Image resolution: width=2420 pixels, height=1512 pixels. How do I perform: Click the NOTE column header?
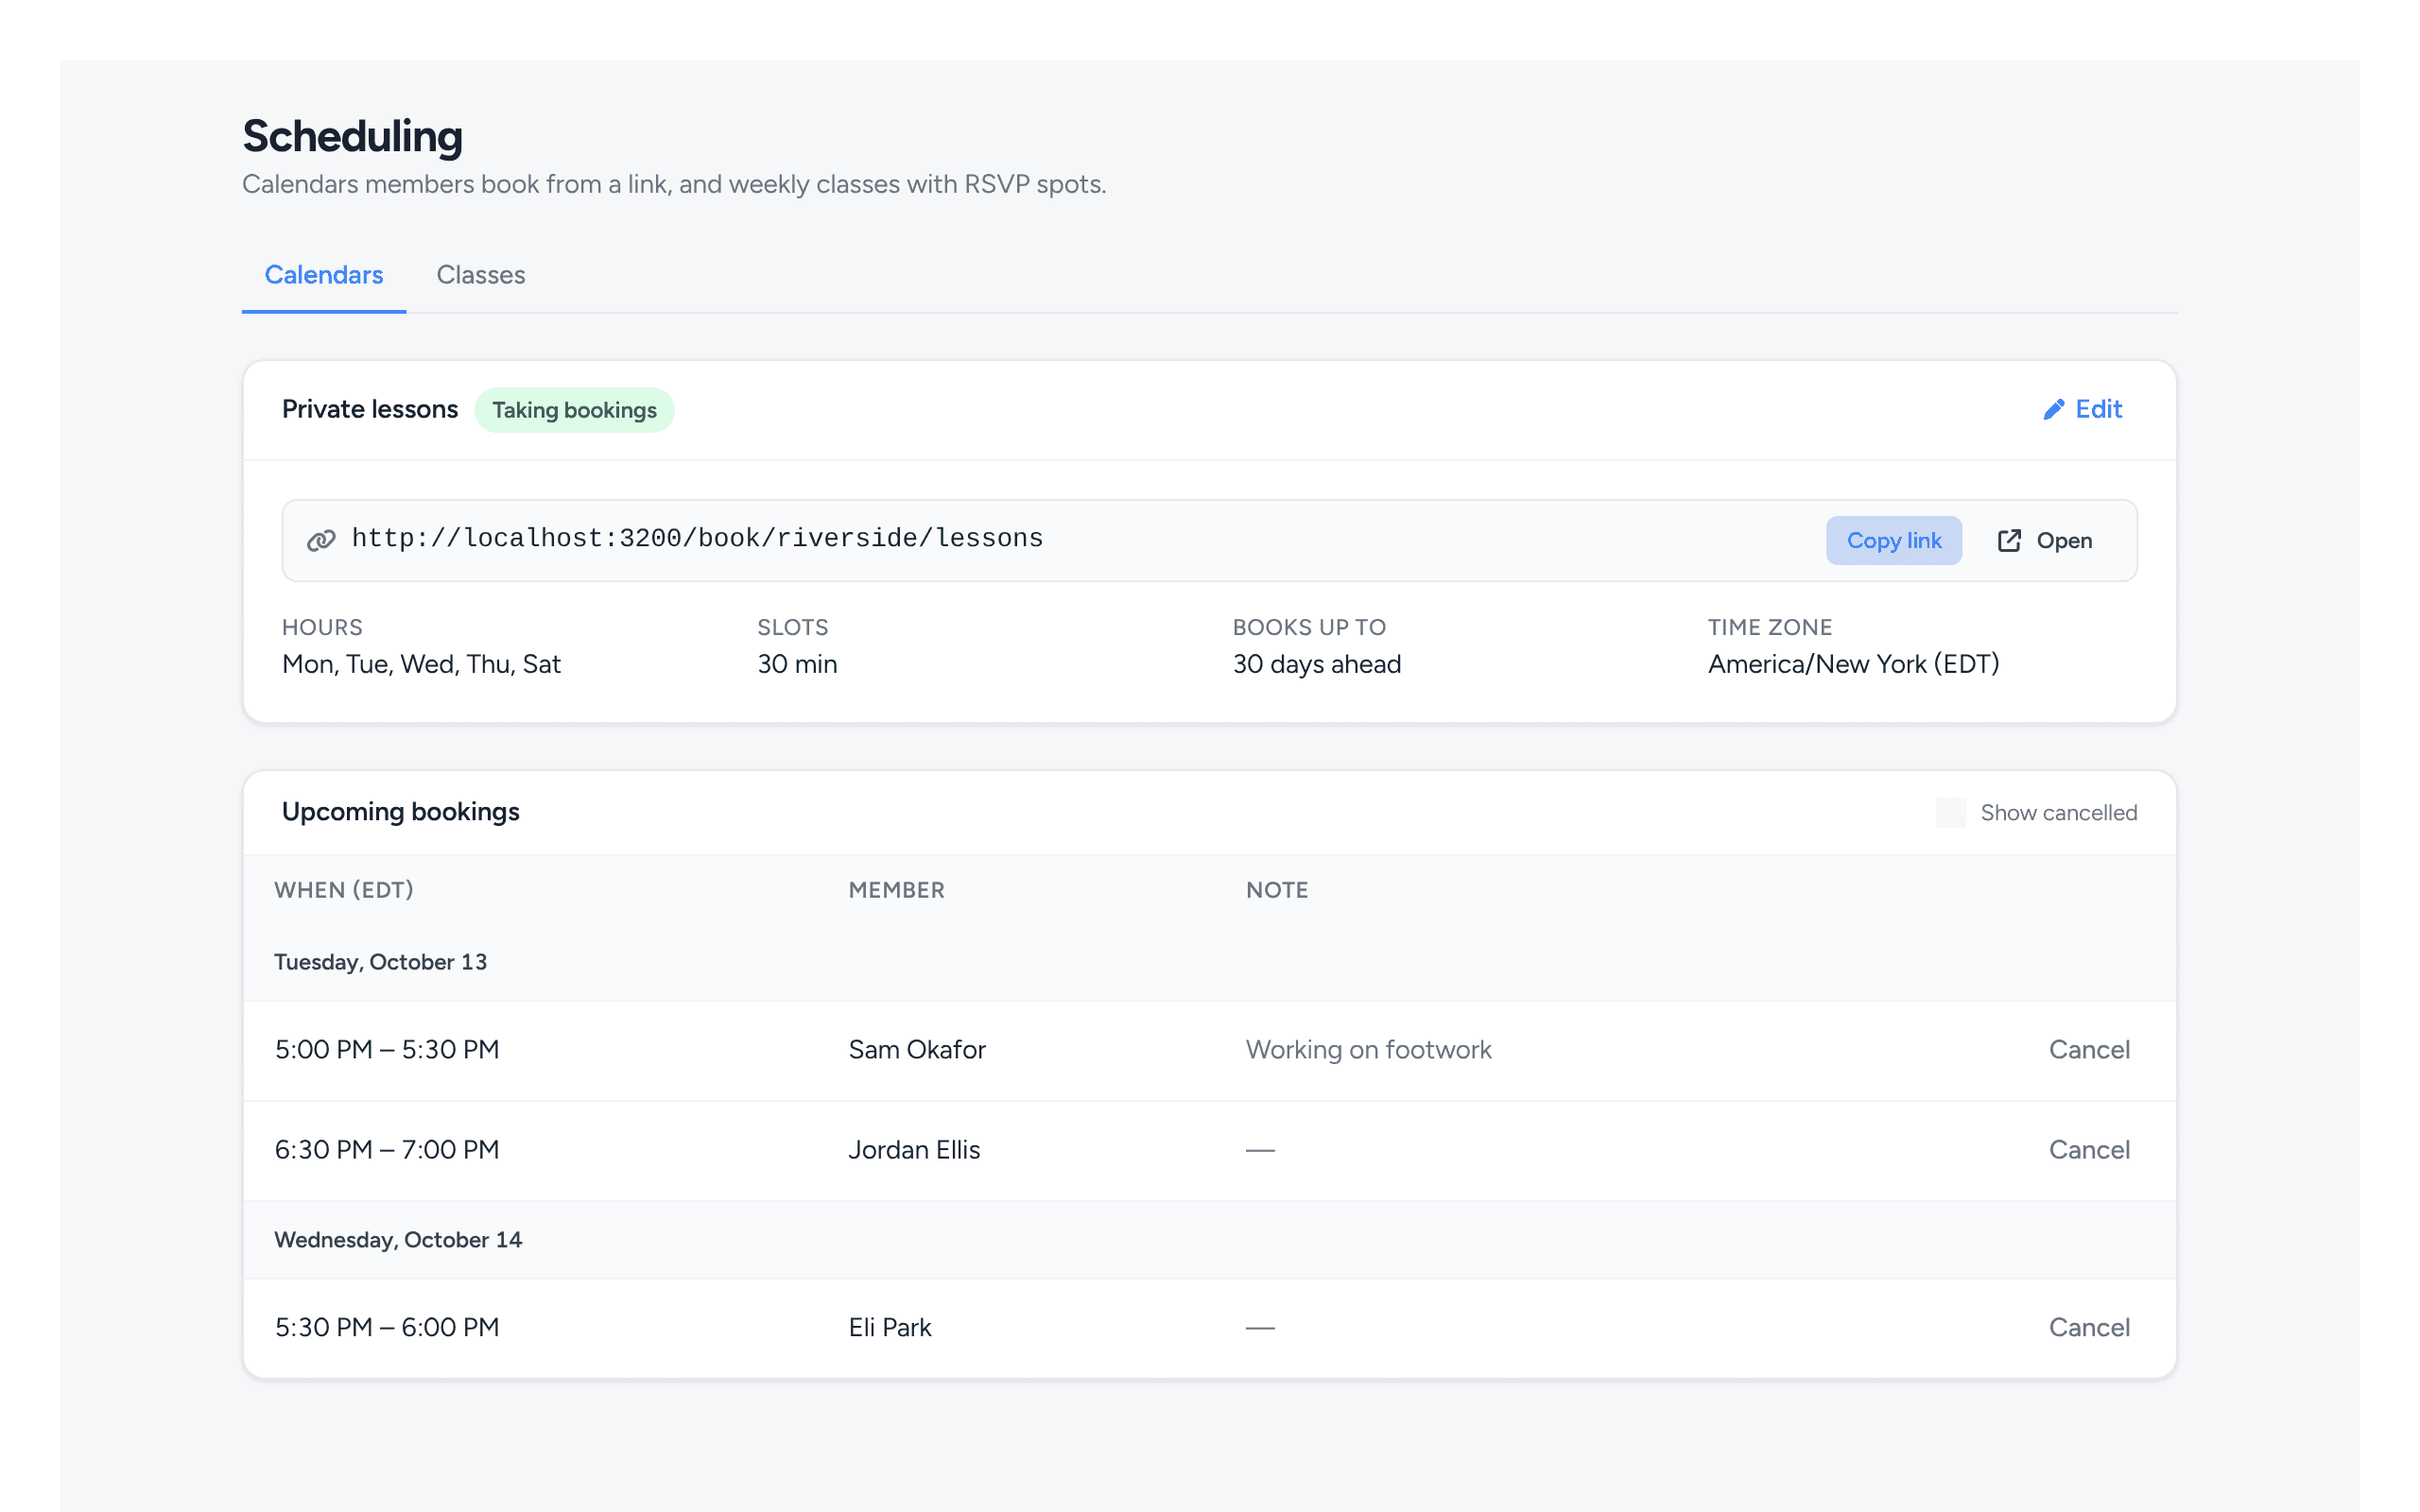point(1277,890)
